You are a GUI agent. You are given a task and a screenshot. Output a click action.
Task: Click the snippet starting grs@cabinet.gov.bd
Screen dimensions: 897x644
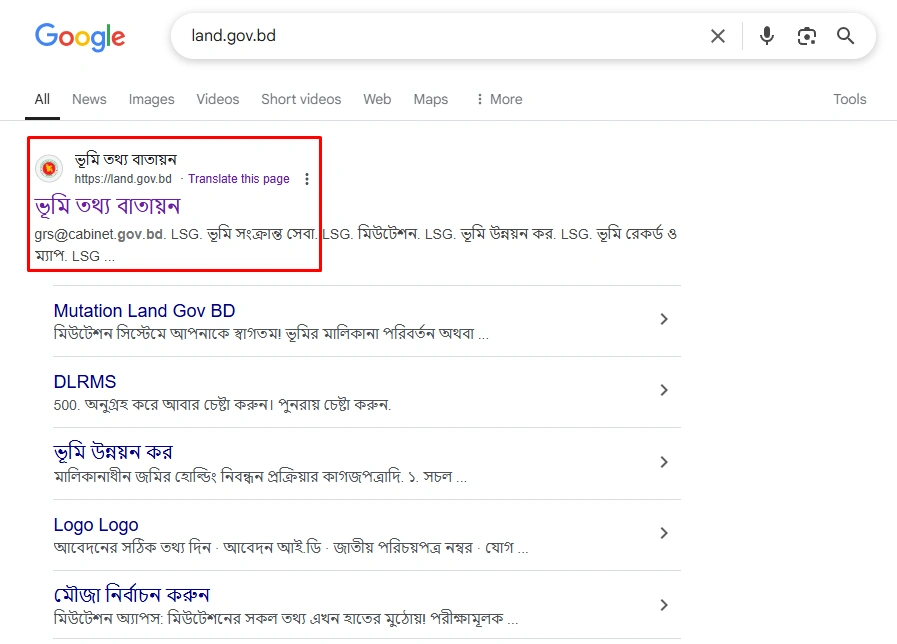point(355,245)
